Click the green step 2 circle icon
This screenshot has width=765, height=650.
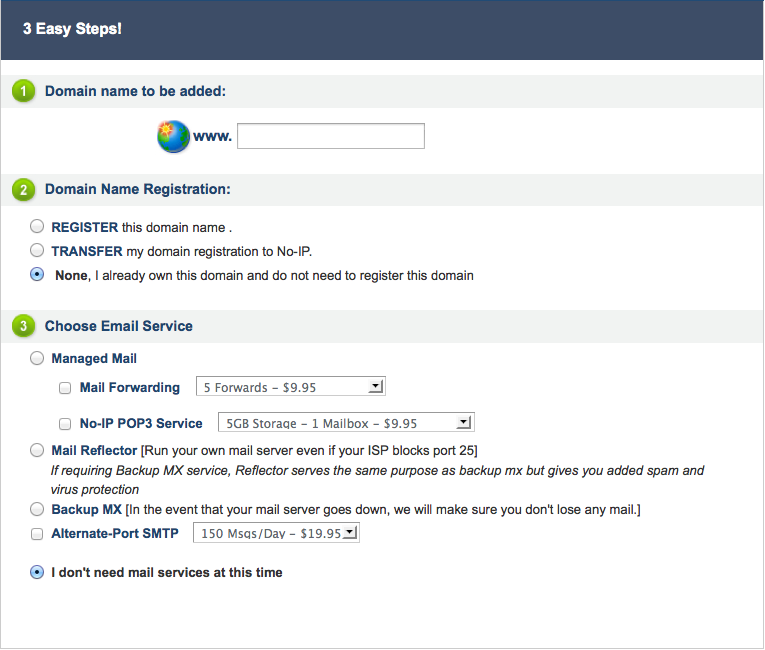[x=23, y=190]
